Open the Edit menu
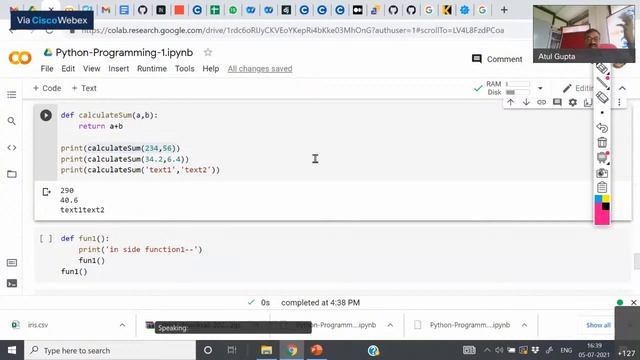 pos(68,69)
